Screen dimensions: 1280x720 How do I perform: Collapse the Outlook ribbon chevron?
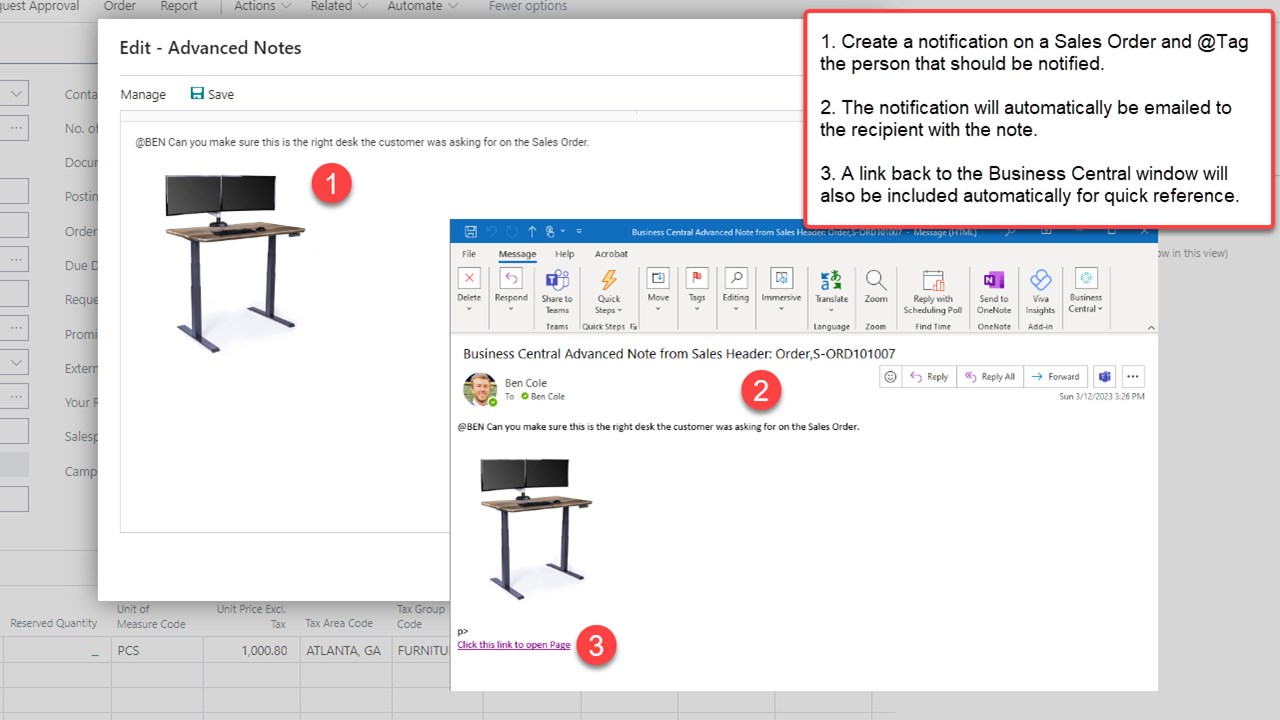(1150, 327)
